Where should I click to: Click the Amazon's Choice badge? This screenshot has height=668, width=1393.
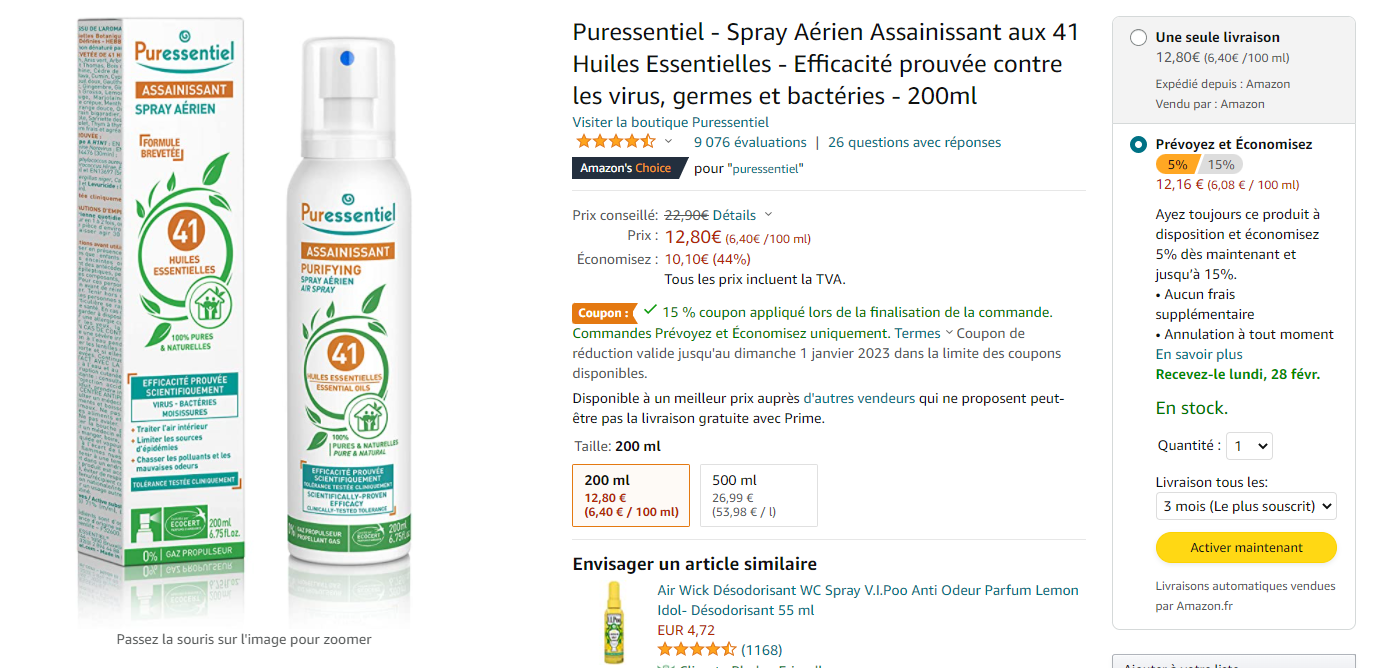pos(626,168)
